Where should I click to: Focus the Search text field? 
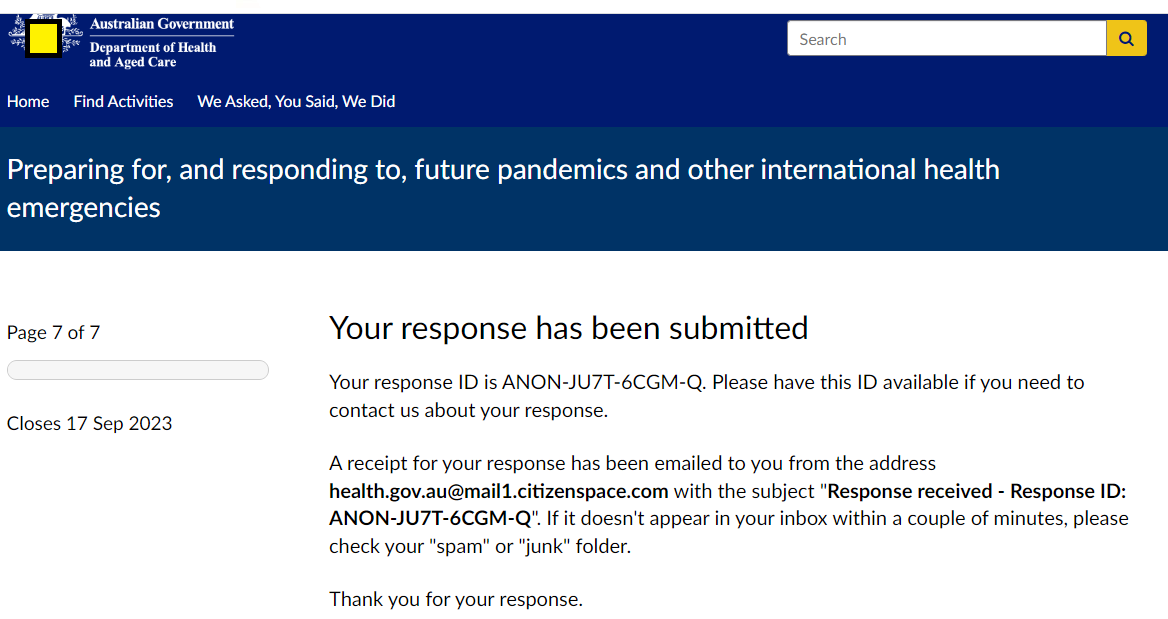tap(946, 39)
